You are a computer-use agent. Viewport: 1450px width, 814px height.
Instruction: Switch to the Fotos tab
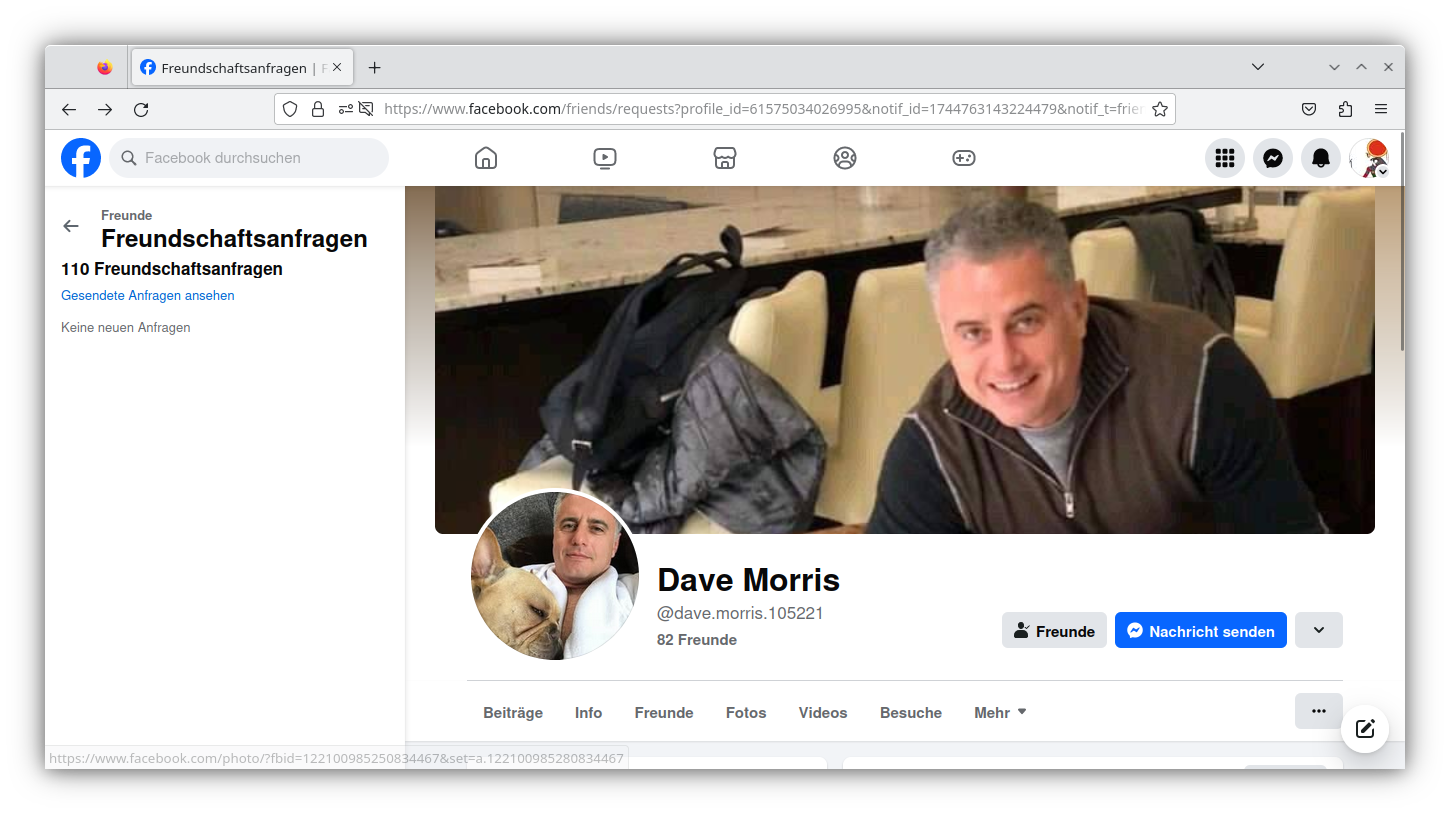[x=745, y=712]
